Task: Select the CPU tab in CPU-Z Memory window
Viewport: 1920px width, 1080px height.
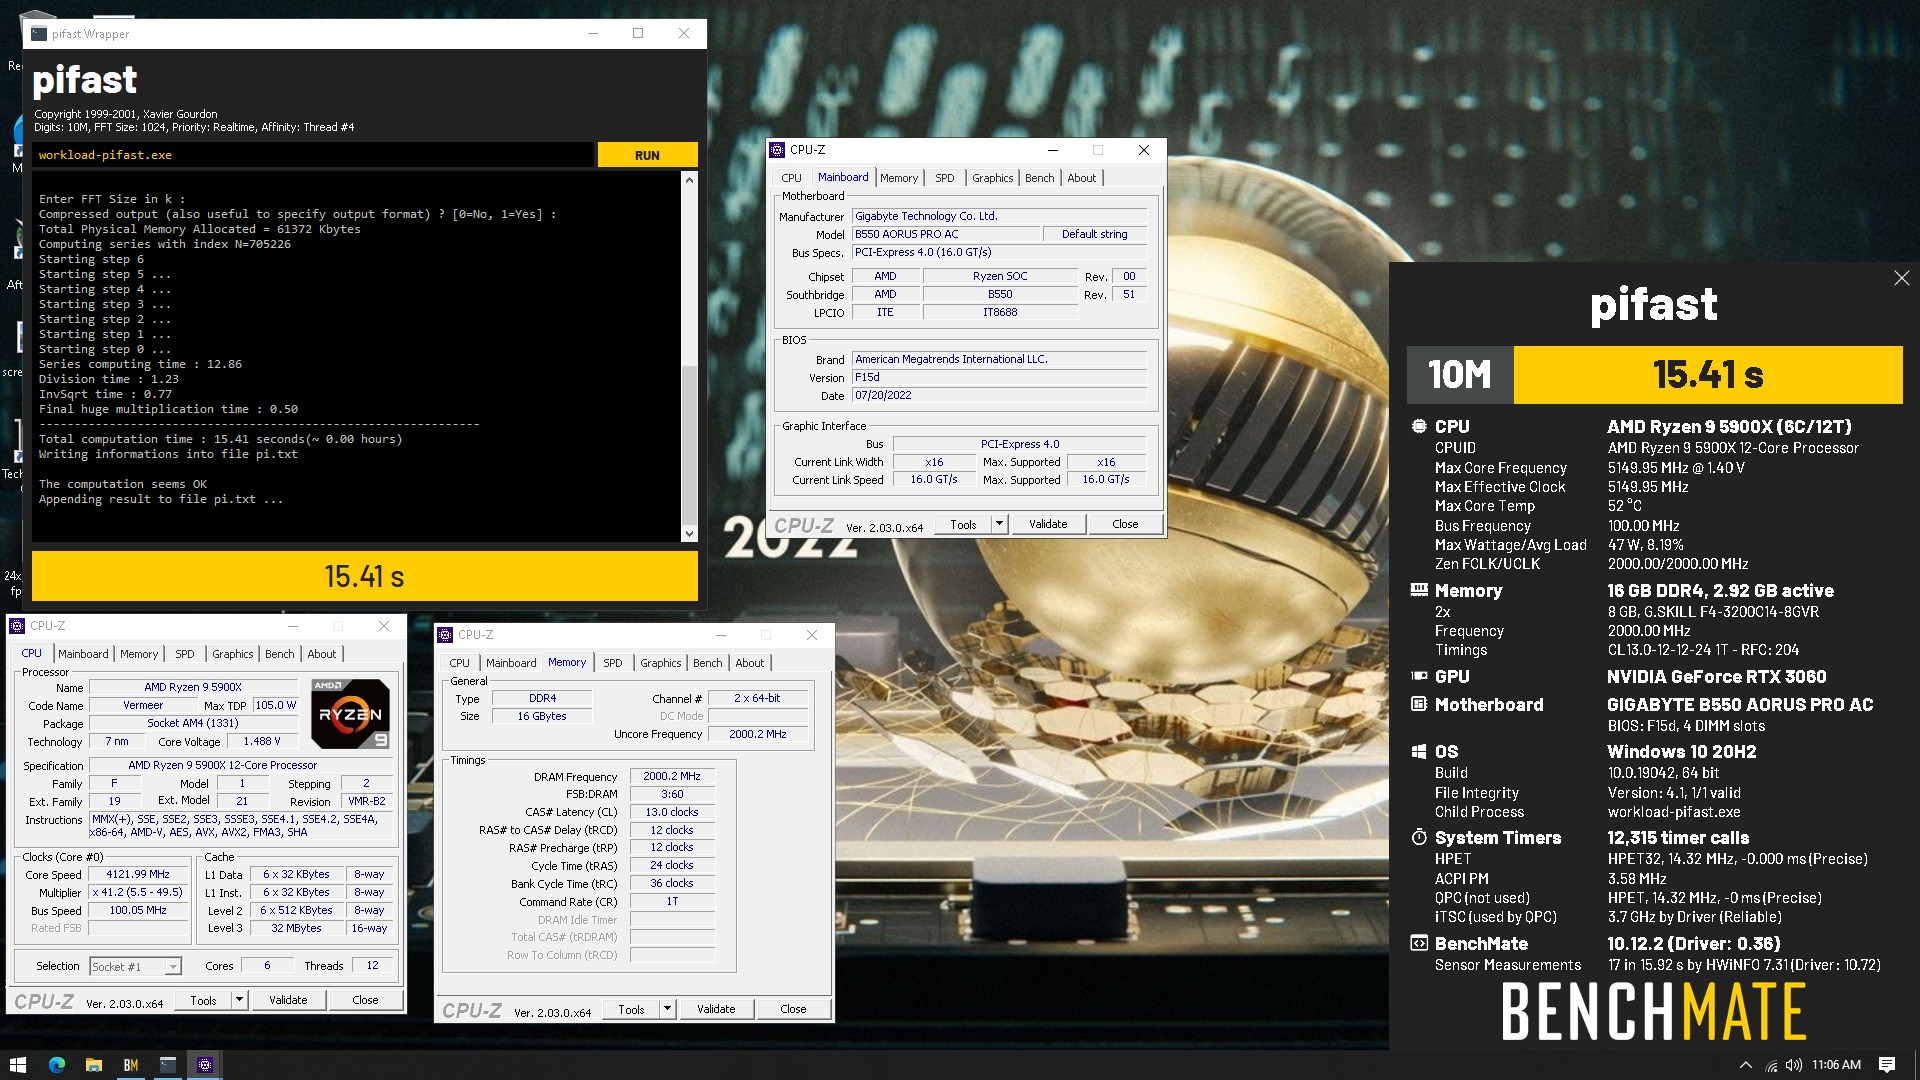Action: click(459, 663)
